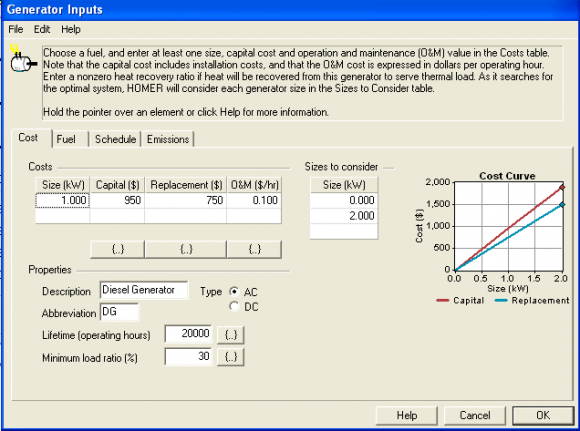Select the O&M cell showing 0.100

coord(254,201)
